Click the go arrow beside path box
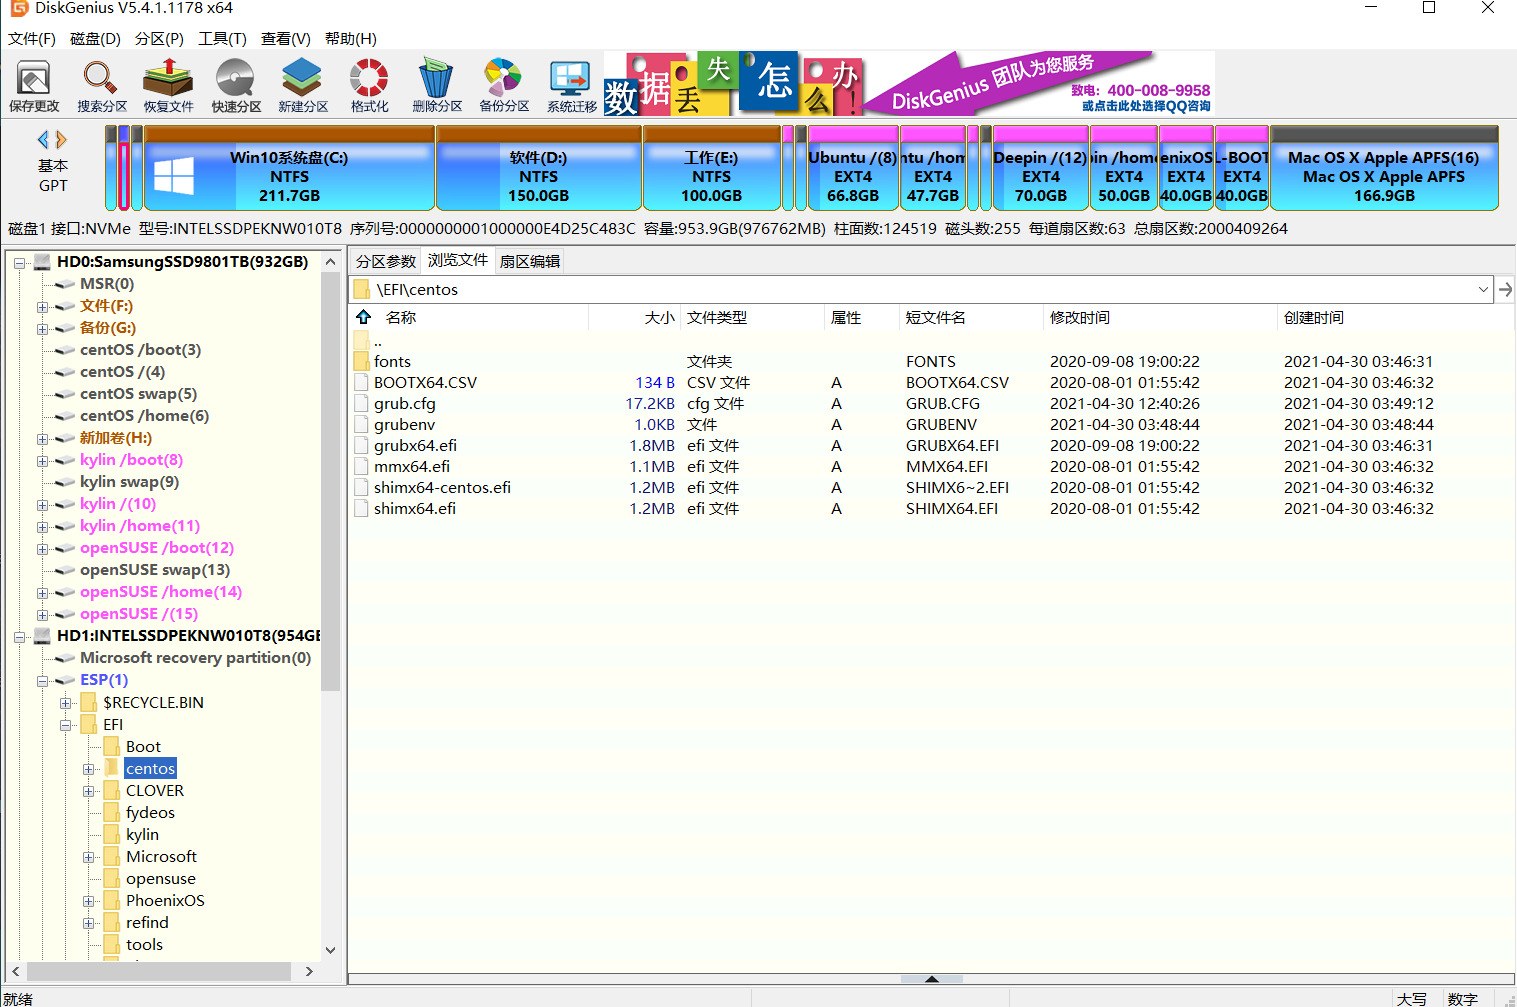This screenshot has height=1007, width=1517. [1505, 289]
